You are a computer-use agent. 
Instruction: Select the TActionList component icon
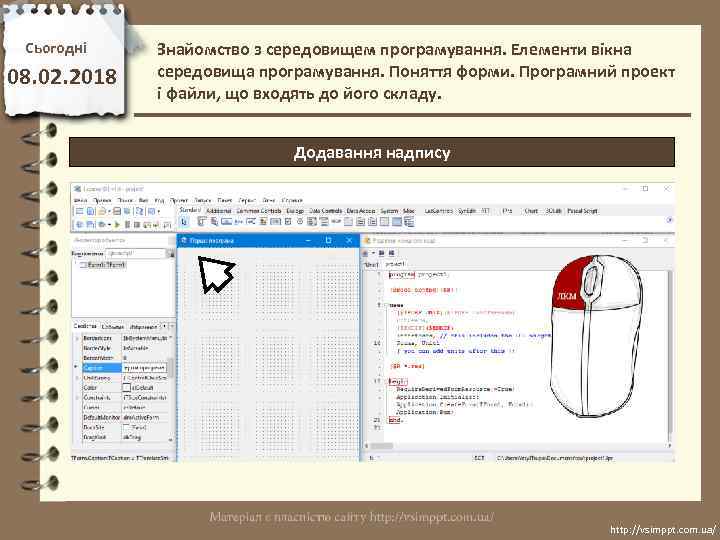(409, 221)
